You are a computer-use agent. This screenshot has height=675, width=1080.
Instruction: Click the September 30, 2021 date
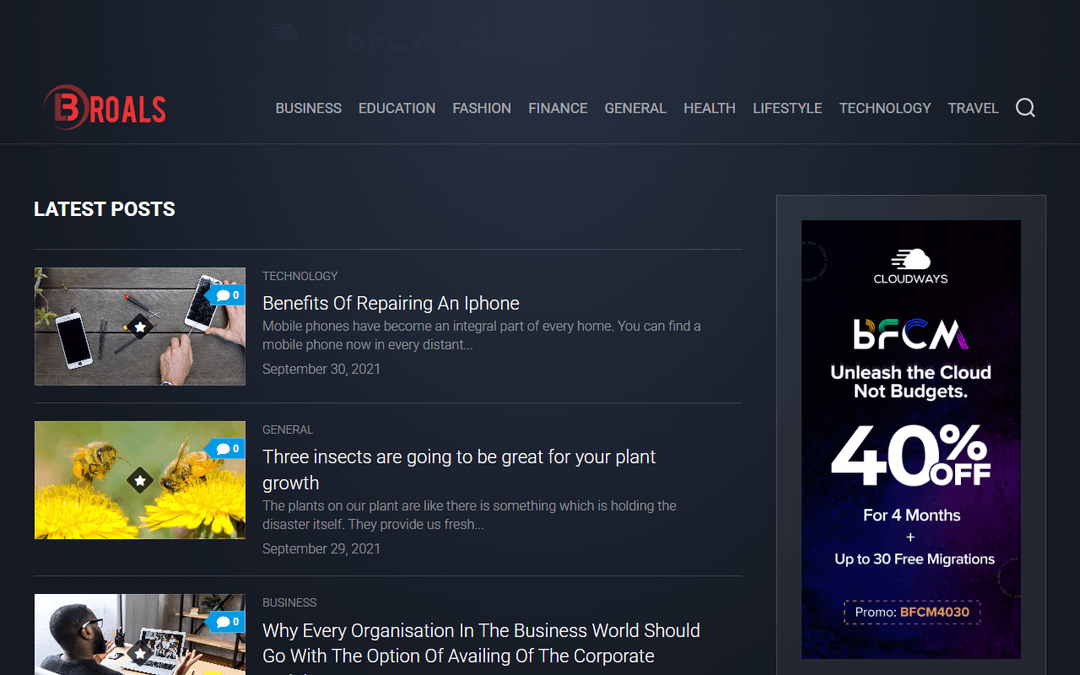click(321, 369)
